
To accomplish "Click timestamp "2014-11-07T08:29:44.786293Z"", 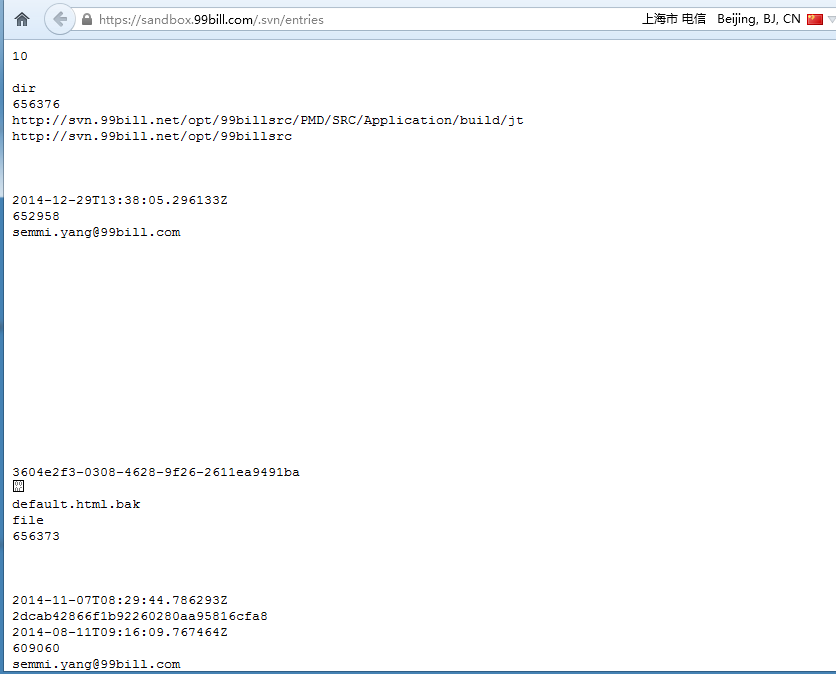I will [x=120, y=600].
